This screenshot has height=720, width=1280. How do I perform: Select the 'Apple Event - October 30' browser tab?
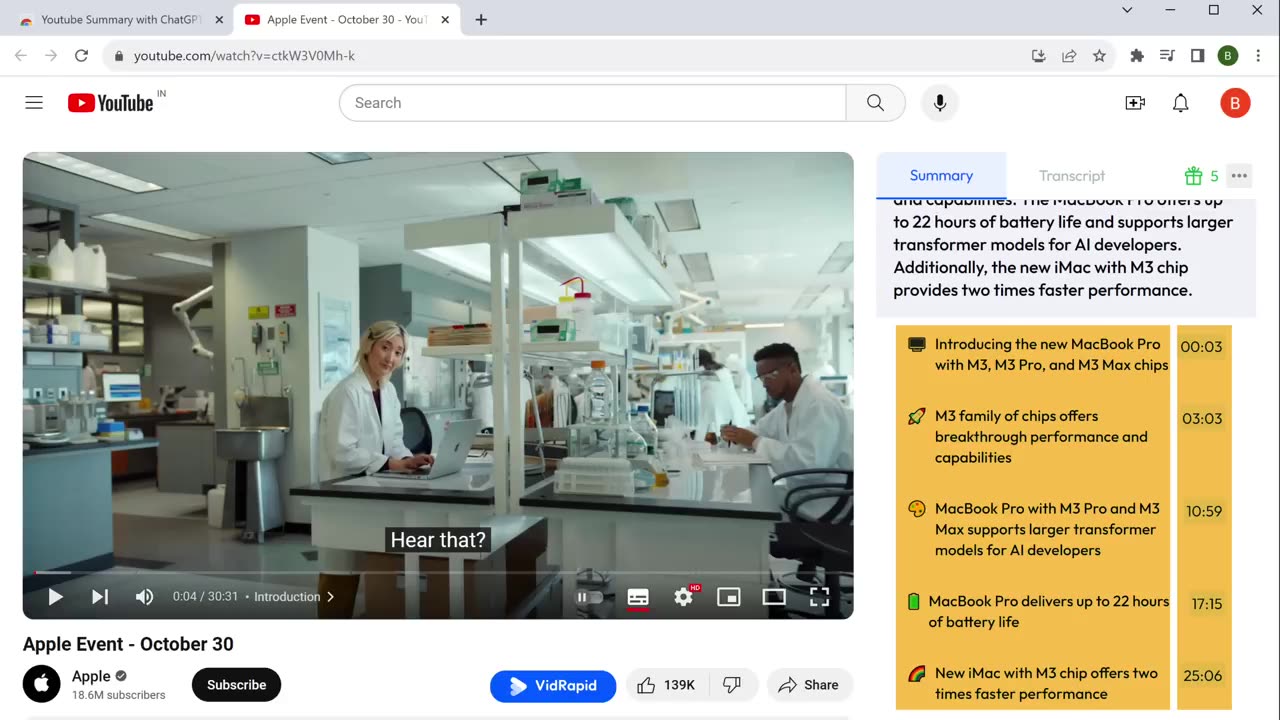(x=346, y=20)
